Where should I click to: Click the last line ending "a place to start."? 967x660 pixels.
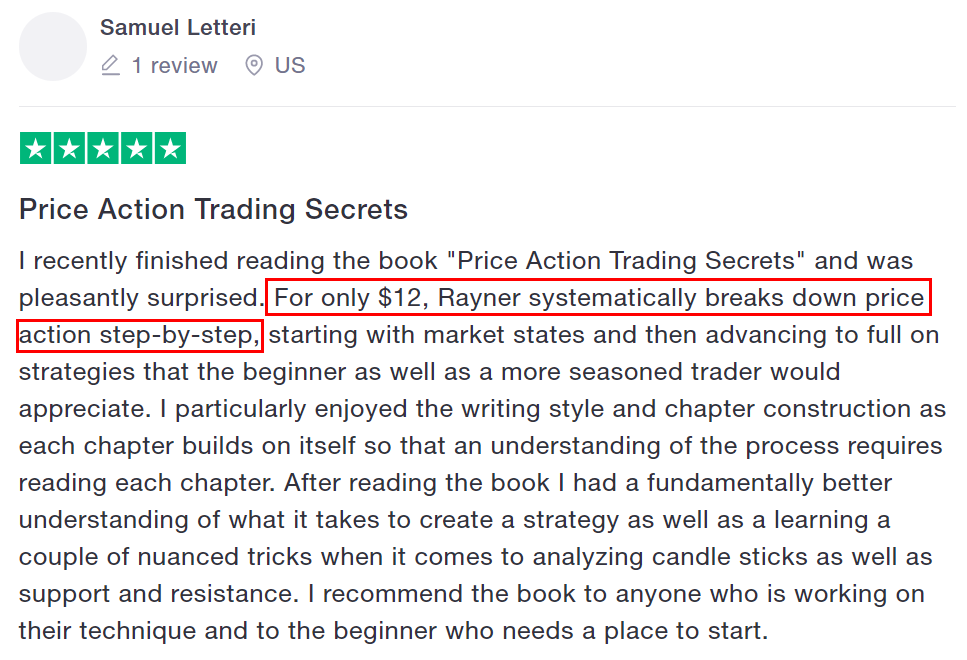393,631
